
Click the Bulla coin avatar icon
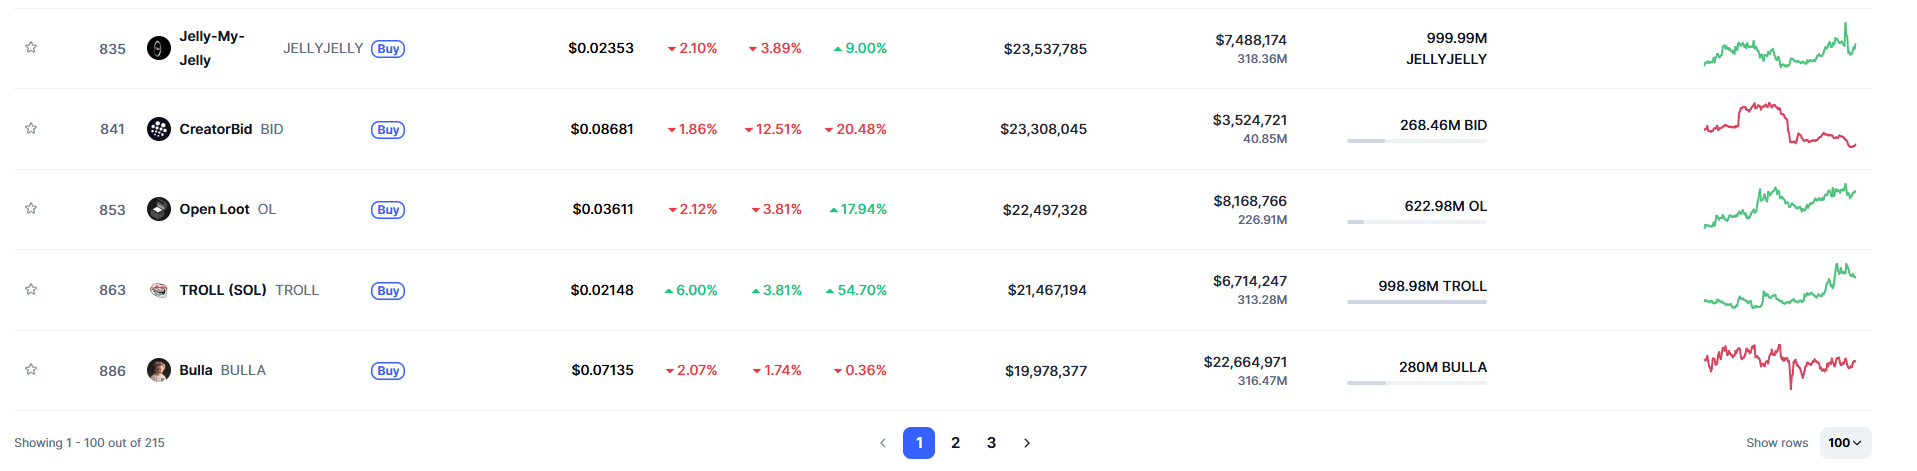tap(159, 370)
